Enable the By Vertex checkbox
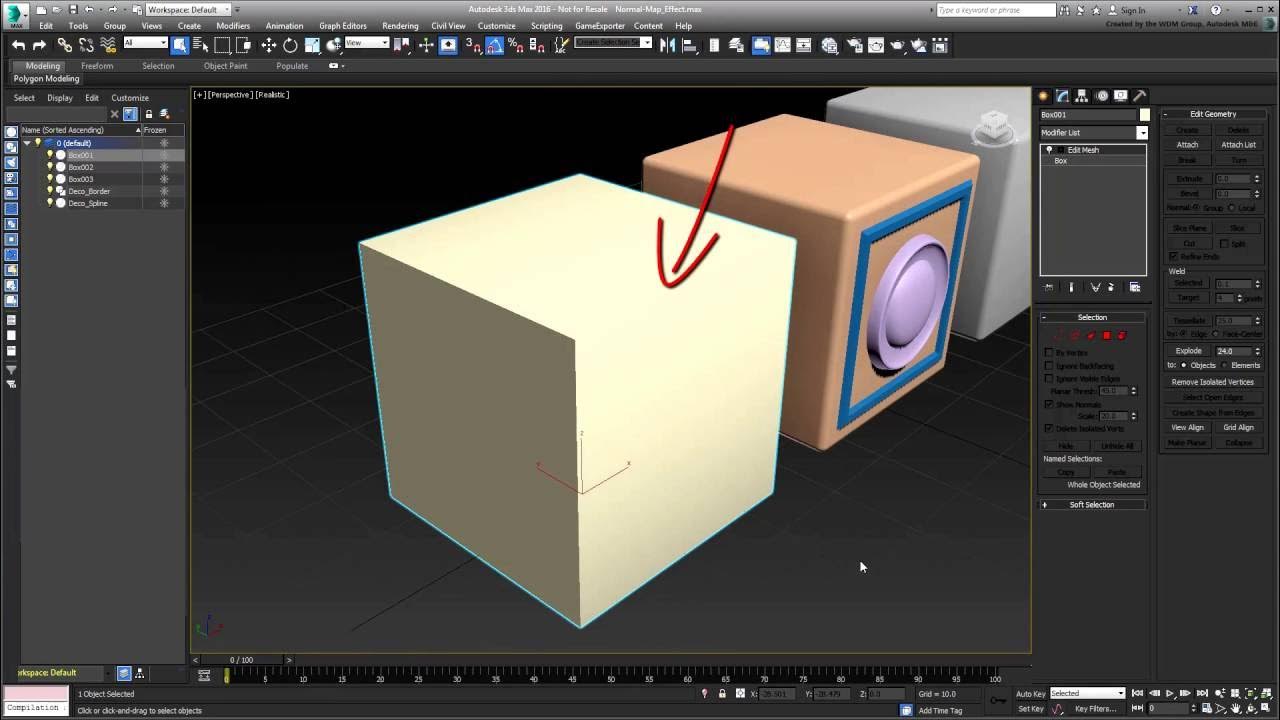 pos(1049,353)
